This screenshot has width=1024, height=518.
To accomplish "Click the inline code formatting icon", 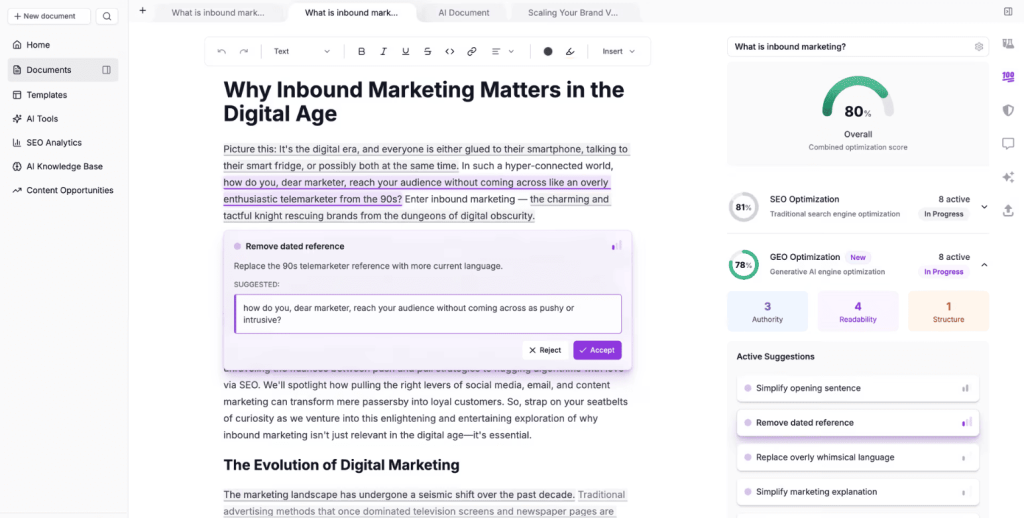I will pos(450,51).
